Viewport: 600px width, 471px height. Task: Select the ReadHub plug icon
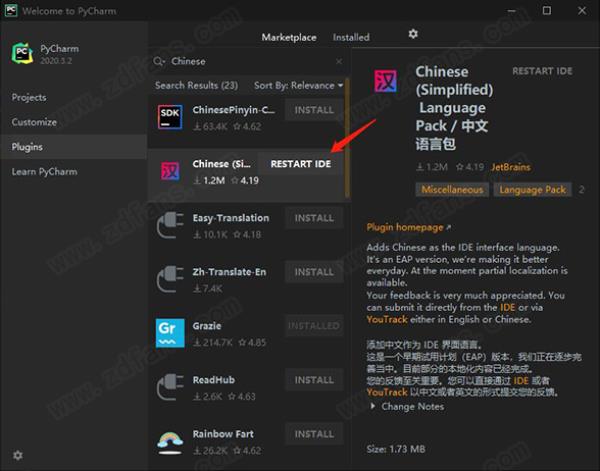(x=170, y=387)
